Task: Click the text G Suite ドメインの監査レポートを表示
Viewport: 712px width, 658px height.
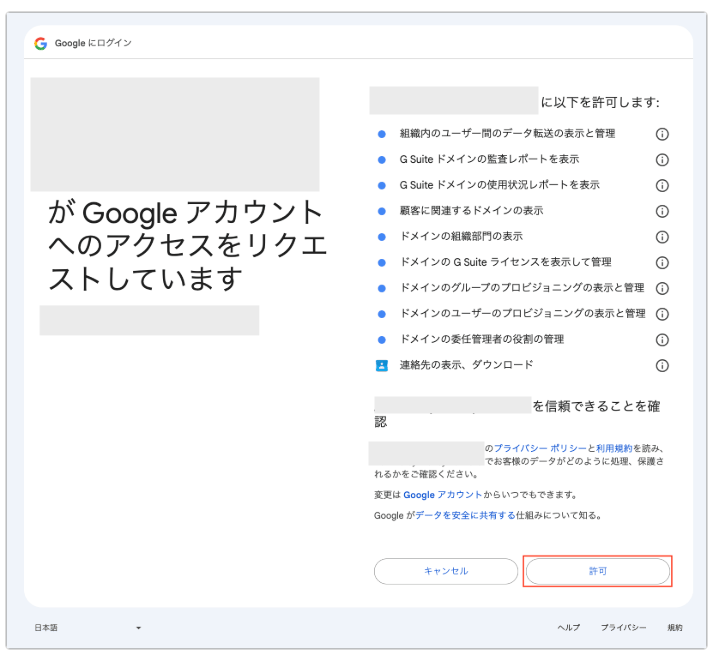Action: click(x=489, y=159)
